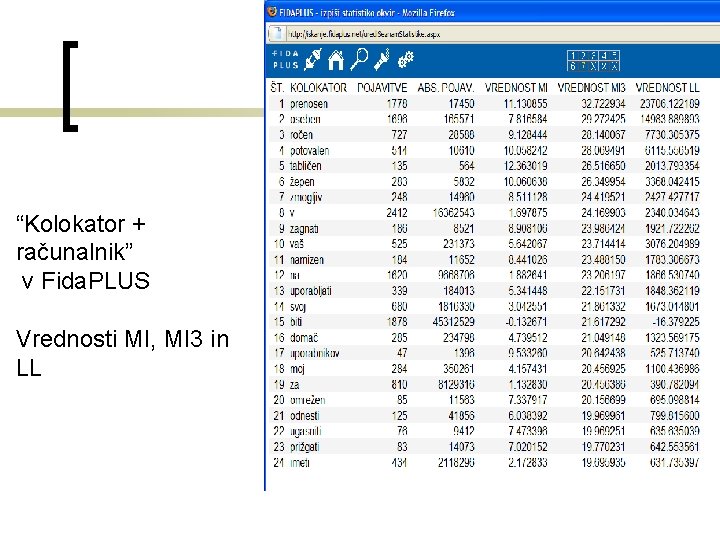Image resolution: width=720 pixels, height=540 pixels.
Task: Select the collocator word 'svoj'
Action: click(x=298, y=307)
